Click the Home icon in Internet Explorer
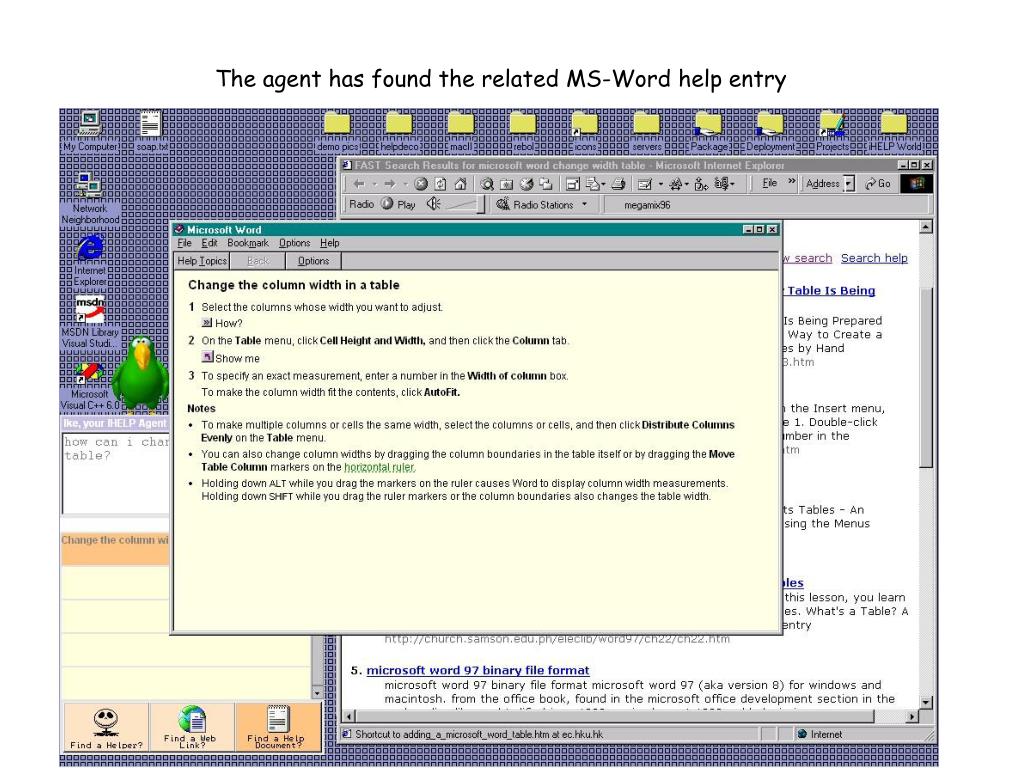 tap(460, 184)
